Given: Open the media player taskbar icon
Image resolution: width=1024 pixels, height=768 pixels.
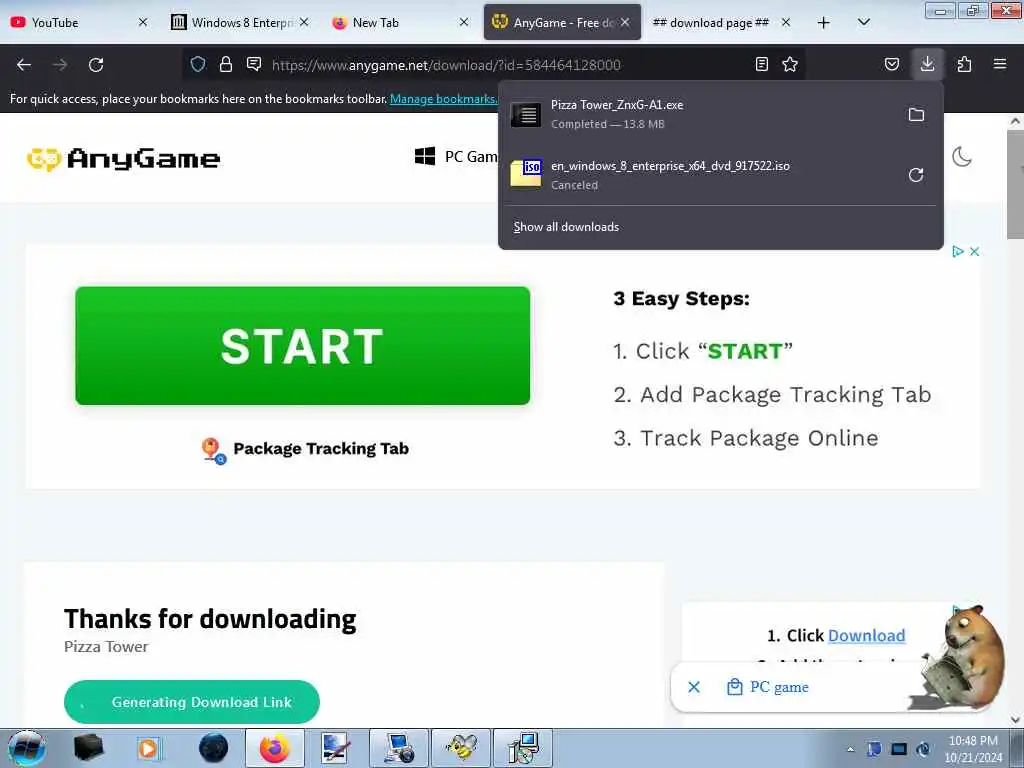Looking at the screenshot, I should (x=148, y=748).
